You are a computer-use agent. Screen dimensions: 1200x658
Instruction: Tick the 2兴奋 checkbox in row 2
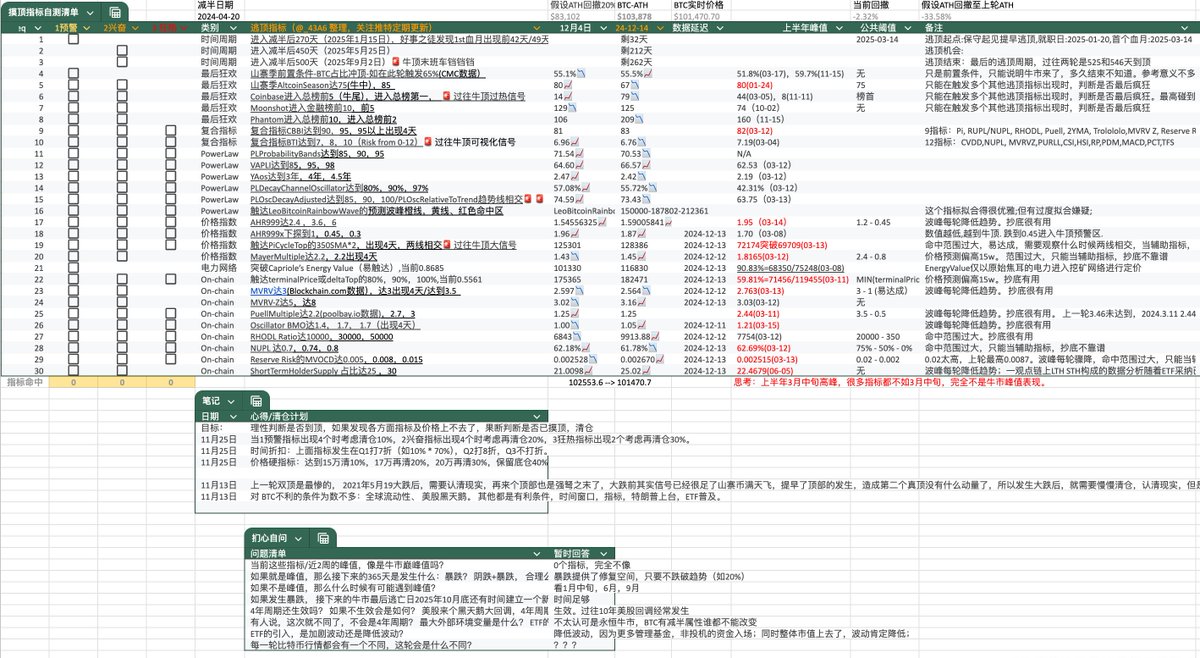click(x=120, y=51)
